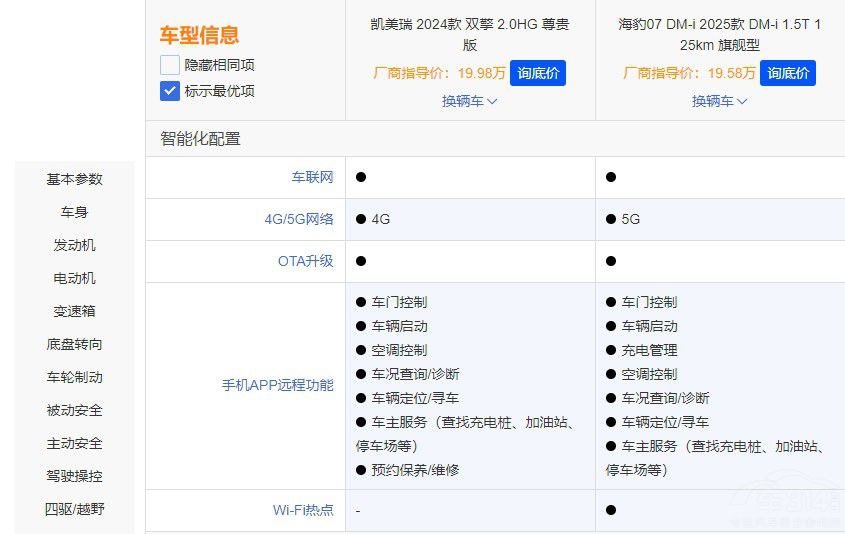Click 询底价 button for 凯美瑞
The height and width of the screenshot is (534, 845).
[538, 73]
